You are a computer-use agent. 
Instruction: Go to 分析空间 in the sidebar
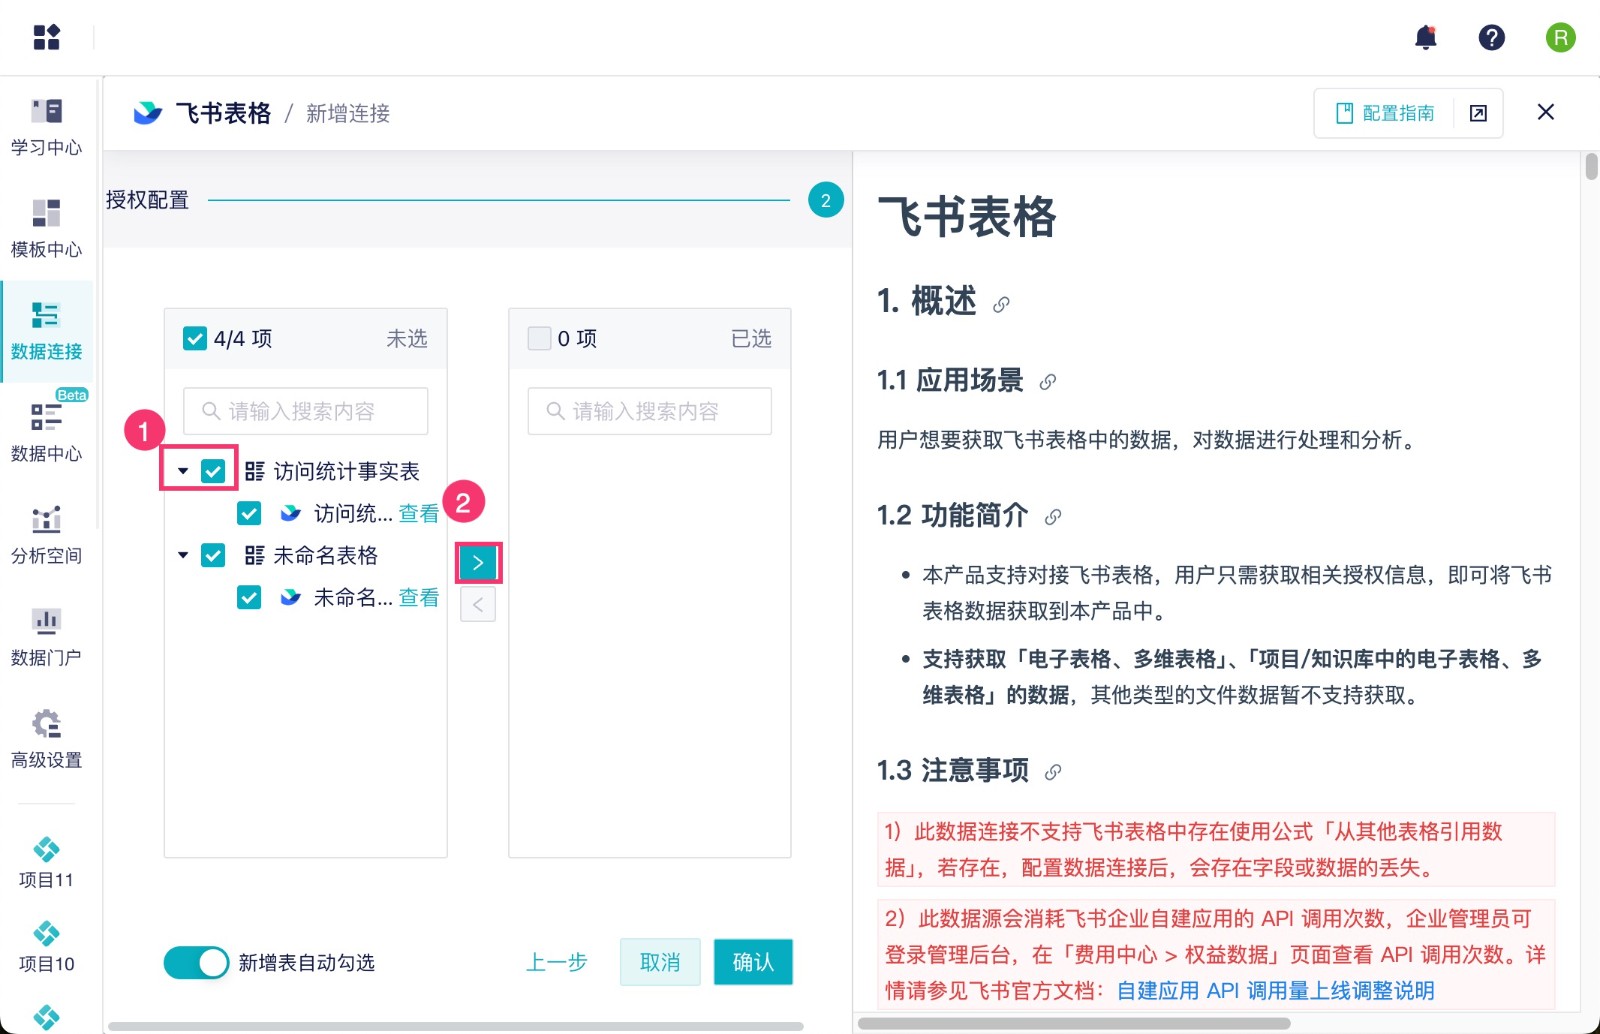(46, 533)
